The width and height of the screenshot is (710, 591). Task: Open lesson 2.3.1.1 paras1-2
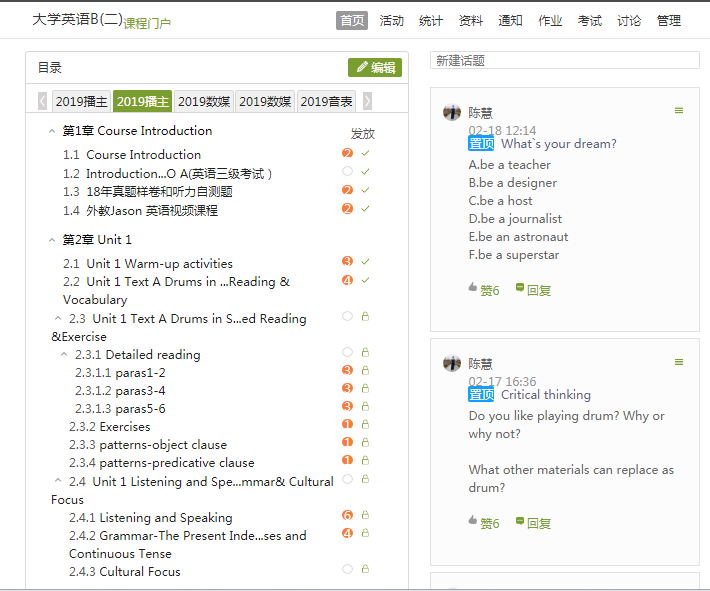tap(120, 372)
